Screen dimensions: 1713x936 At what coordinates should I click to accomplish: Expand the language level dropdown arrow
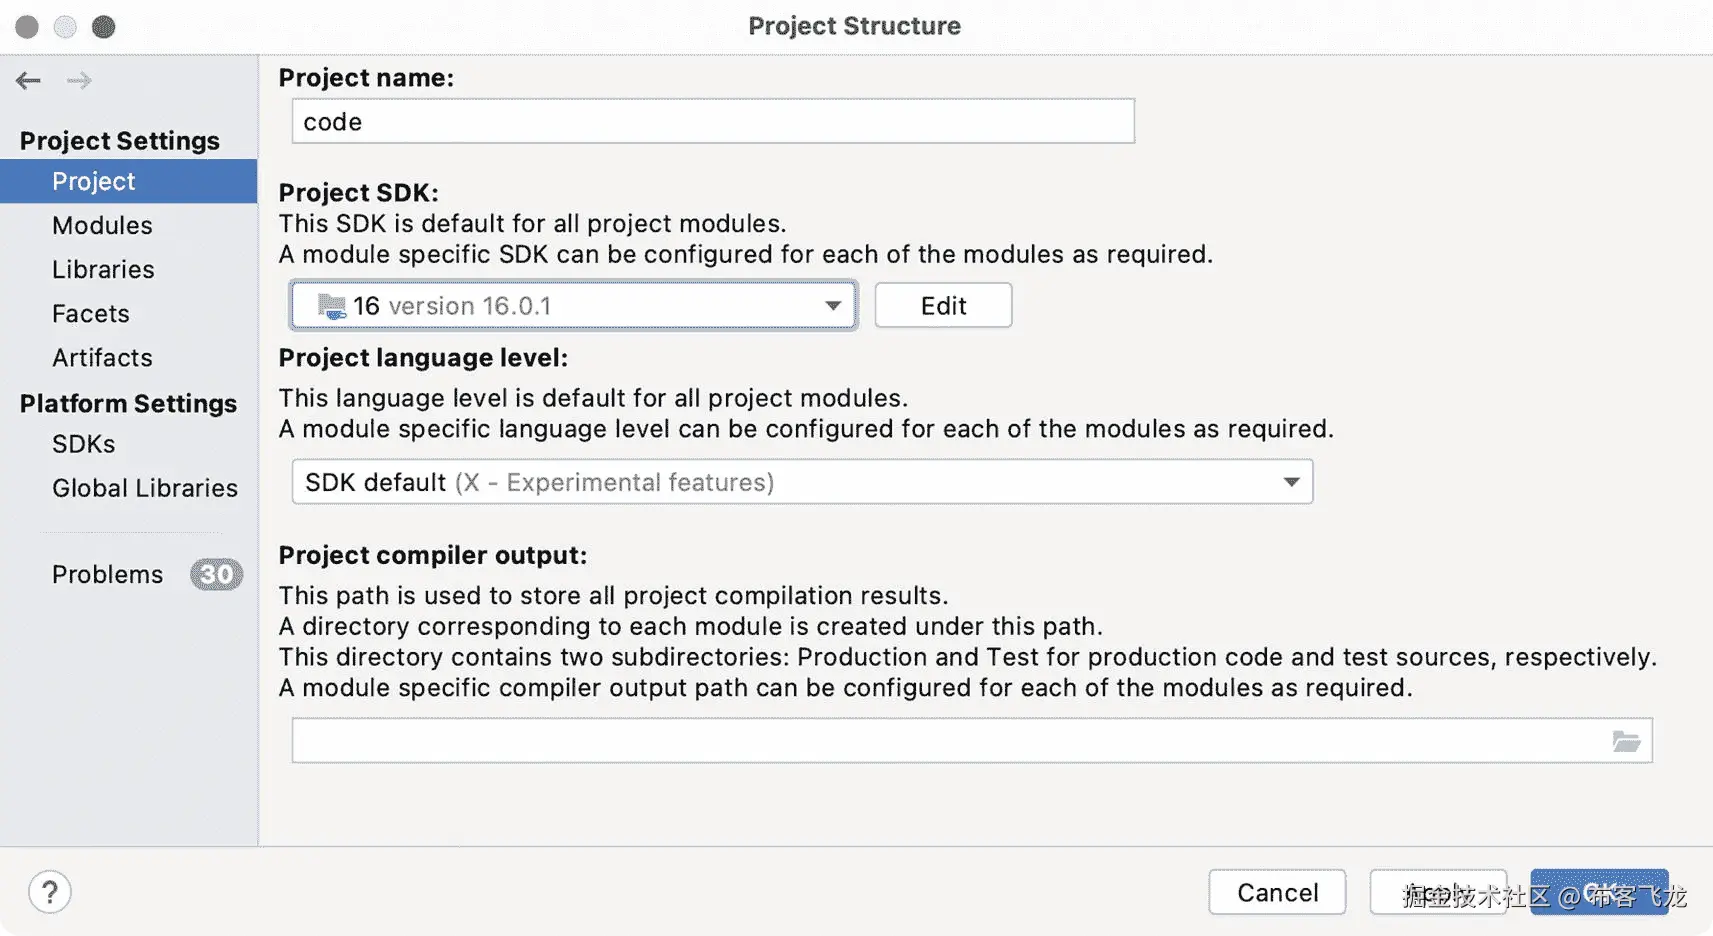[x=1291, y=482]
